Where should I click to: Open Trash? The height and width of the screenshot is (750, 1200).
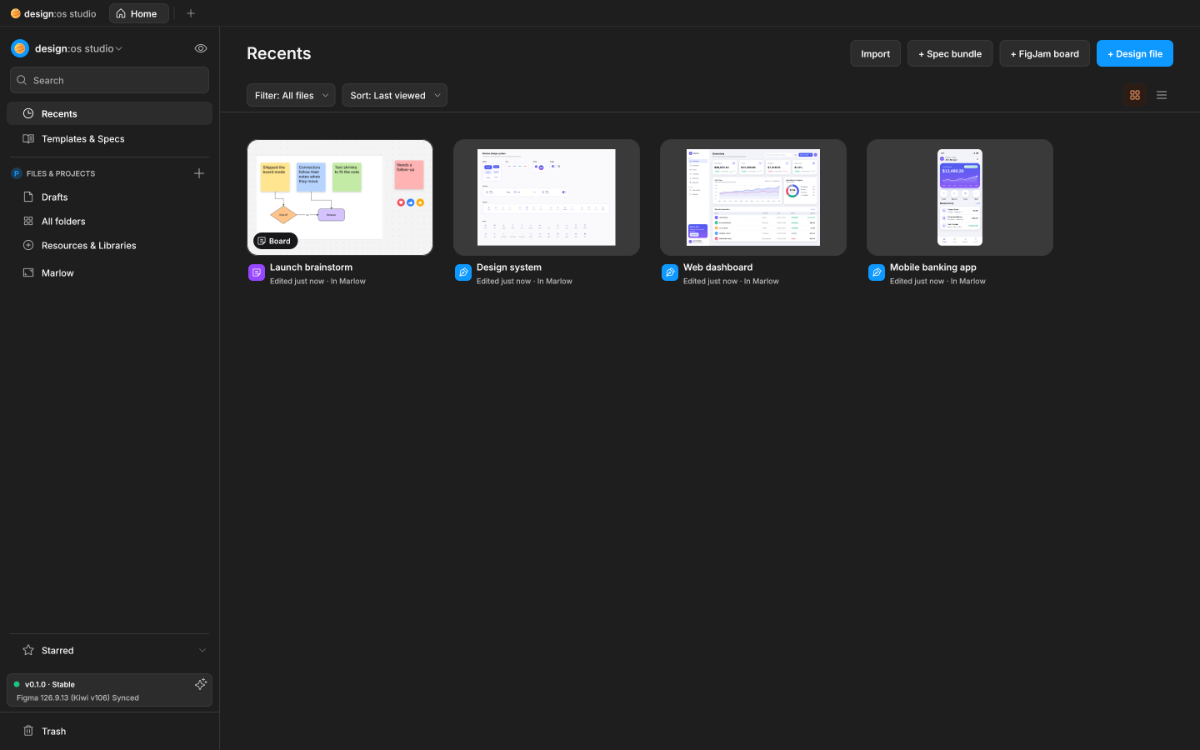tap(109, 731)
